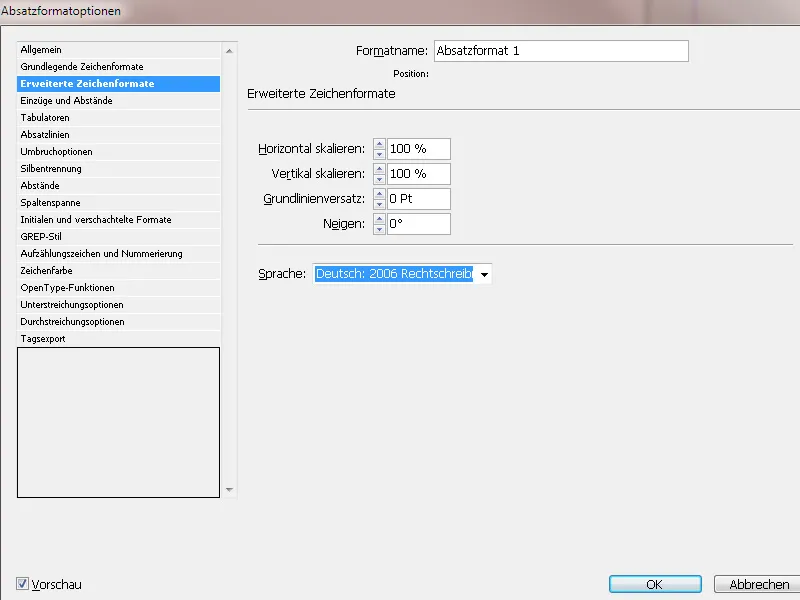Increase Vertikal skalieren with up arrow
The image size is (800, 600).
click(379, 169)
